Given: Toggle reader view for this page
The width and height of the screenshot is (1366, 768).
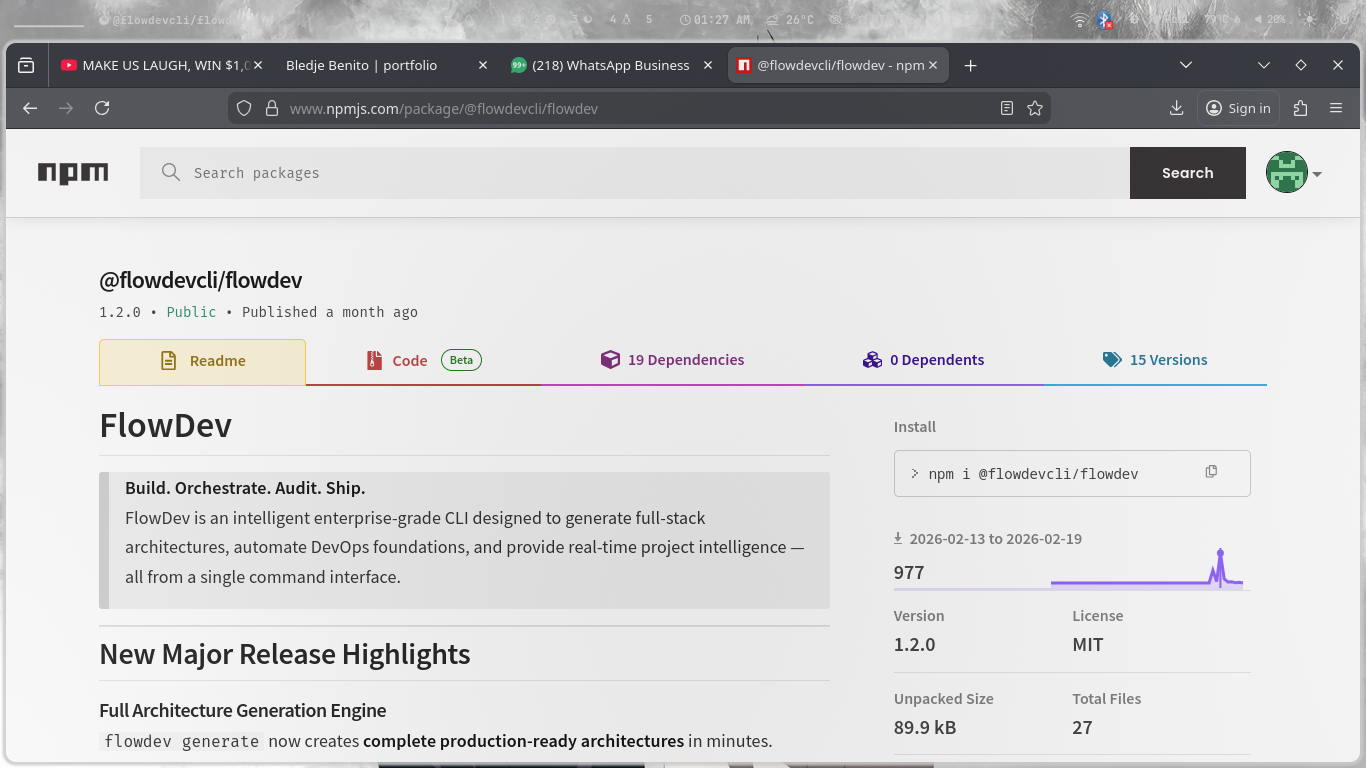Looking at the screenshot, I should point(1007,108).
